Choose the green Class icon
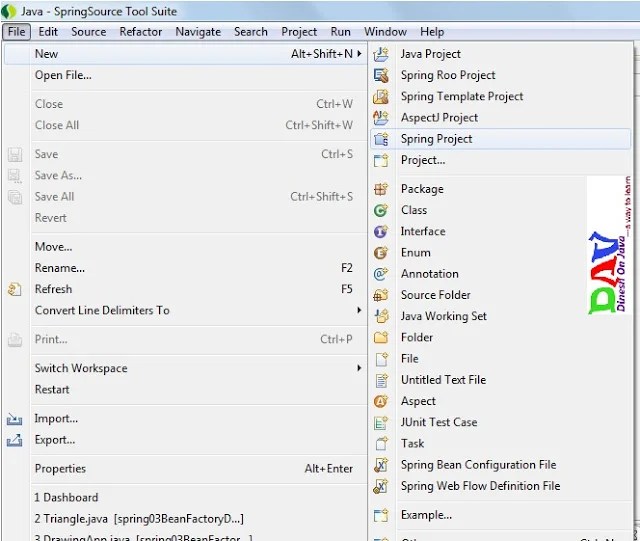 tap(381, 210)
